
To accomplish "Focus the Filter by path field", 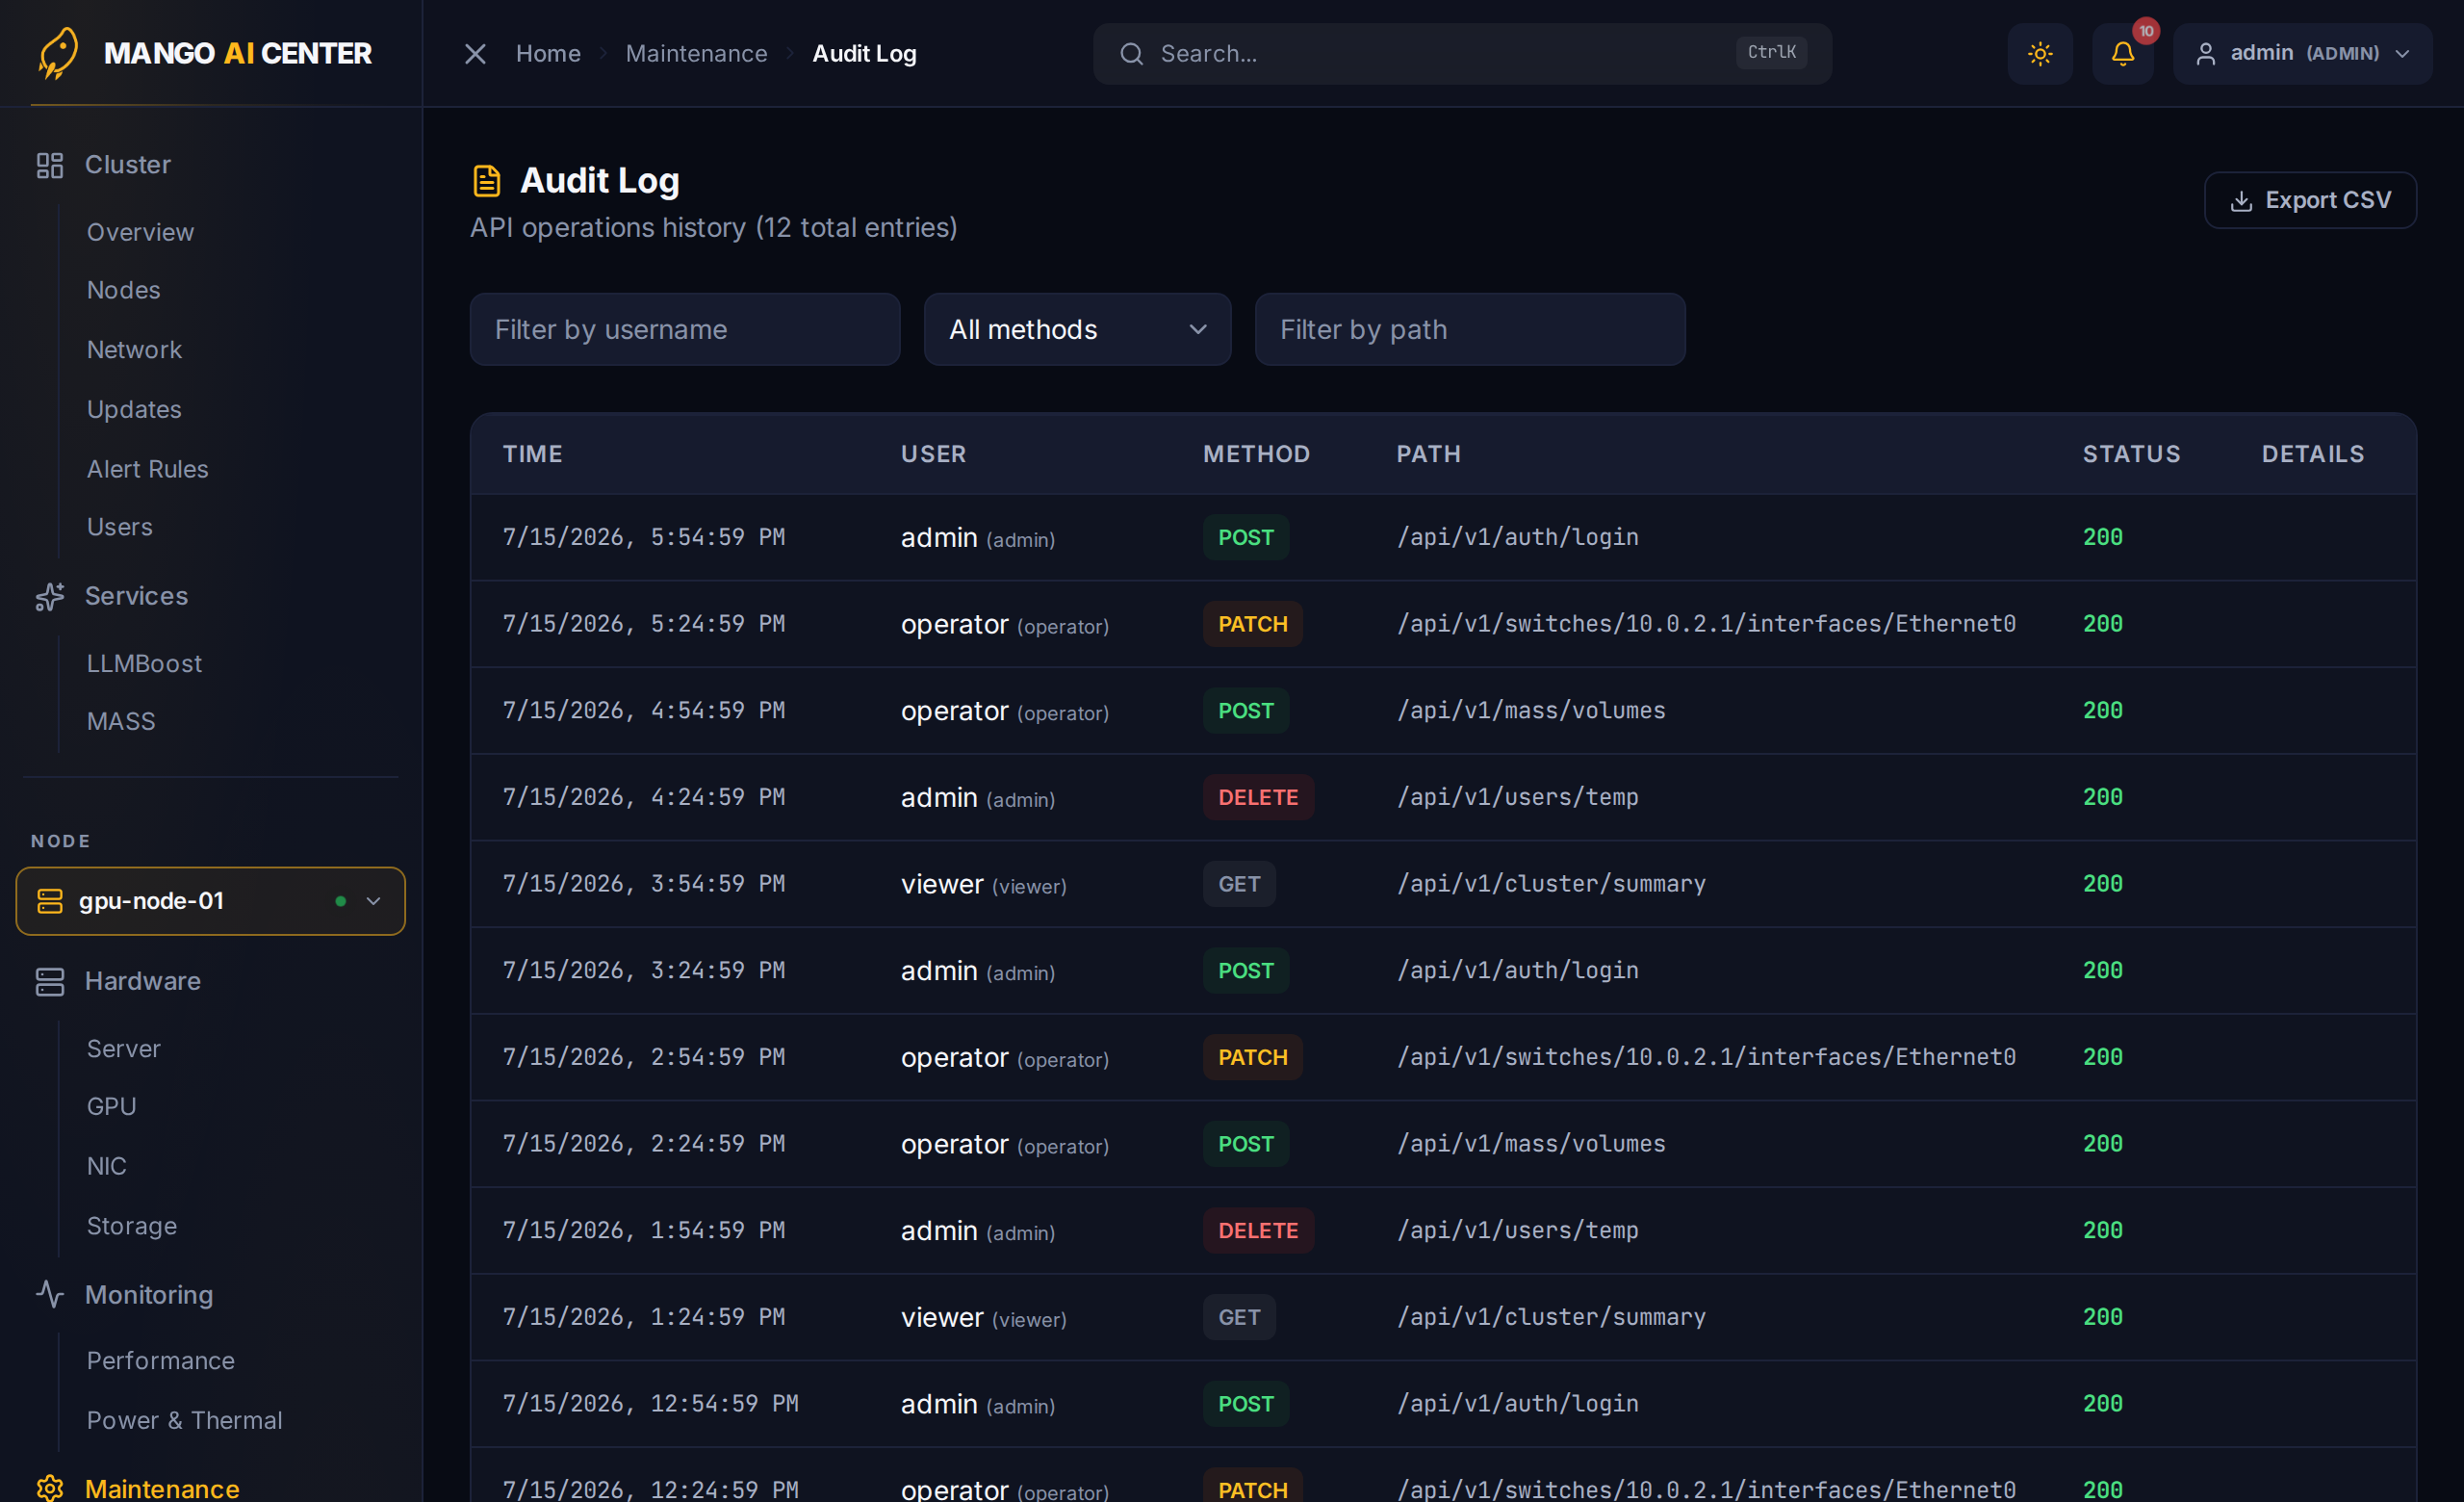I will click(x=1470, y=329).
